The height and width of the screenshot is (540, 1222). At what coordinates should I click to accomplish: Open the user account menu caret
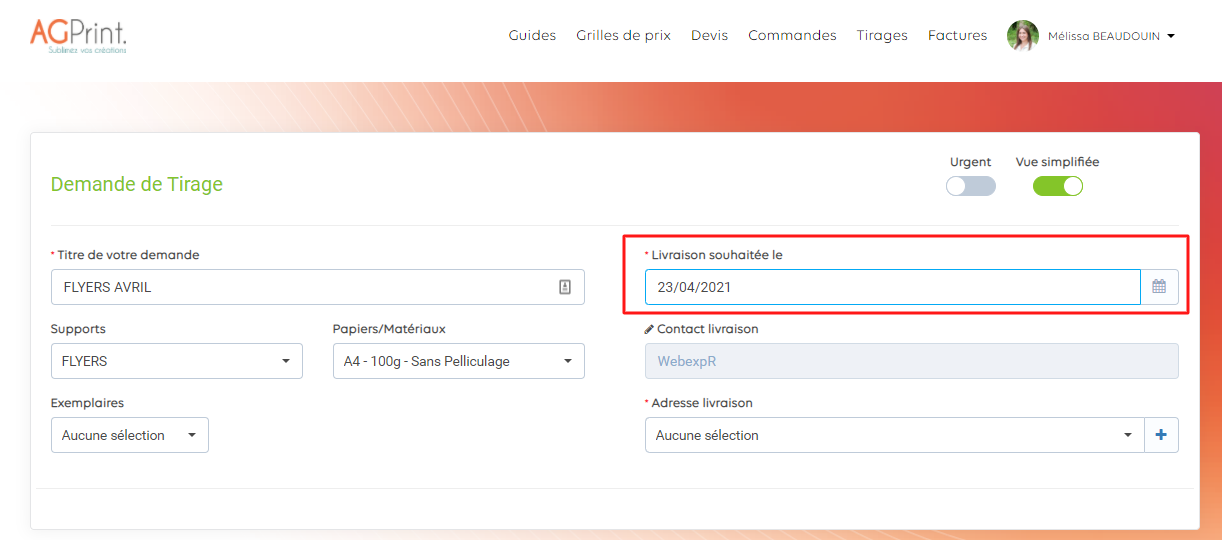pos(1171,36)
